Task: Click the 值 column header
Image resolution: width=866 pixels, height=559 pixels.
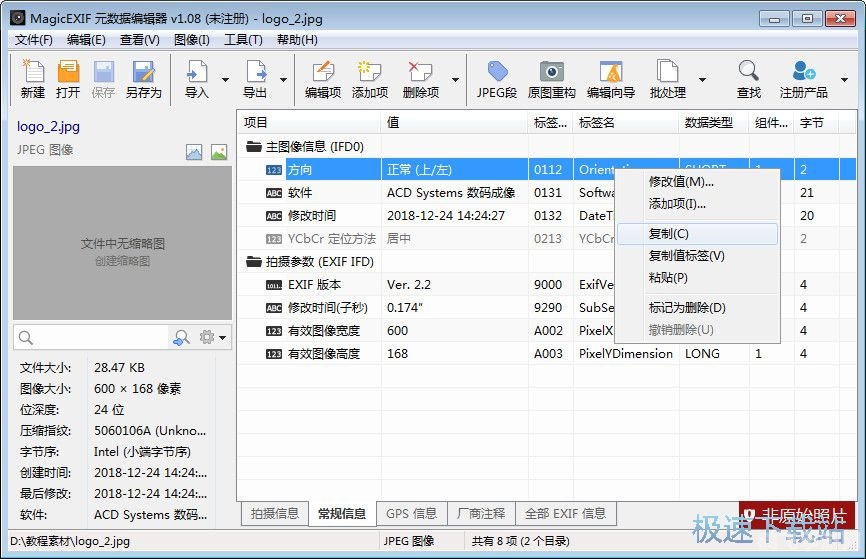Action: (x=455, y=122)
